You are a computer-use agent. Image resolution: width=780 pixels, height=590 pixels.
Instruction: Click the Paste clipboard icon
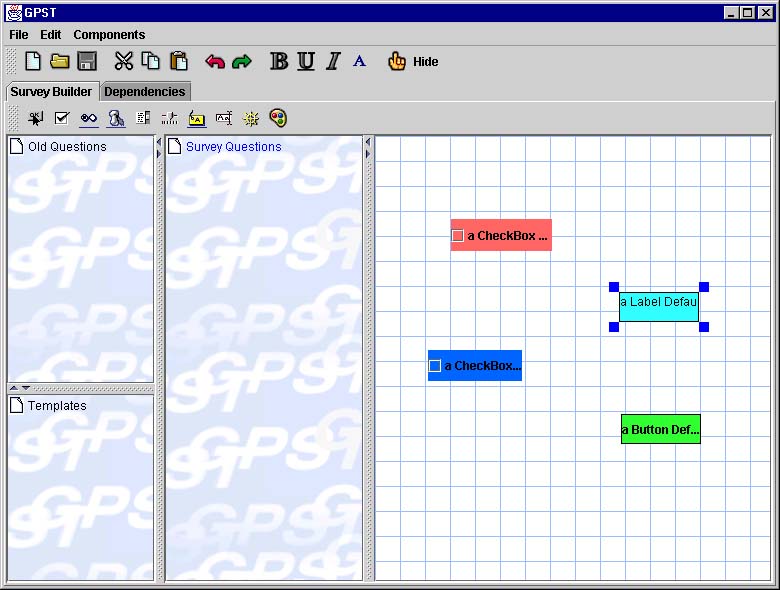pyautogui.click(x=179, y=61)
